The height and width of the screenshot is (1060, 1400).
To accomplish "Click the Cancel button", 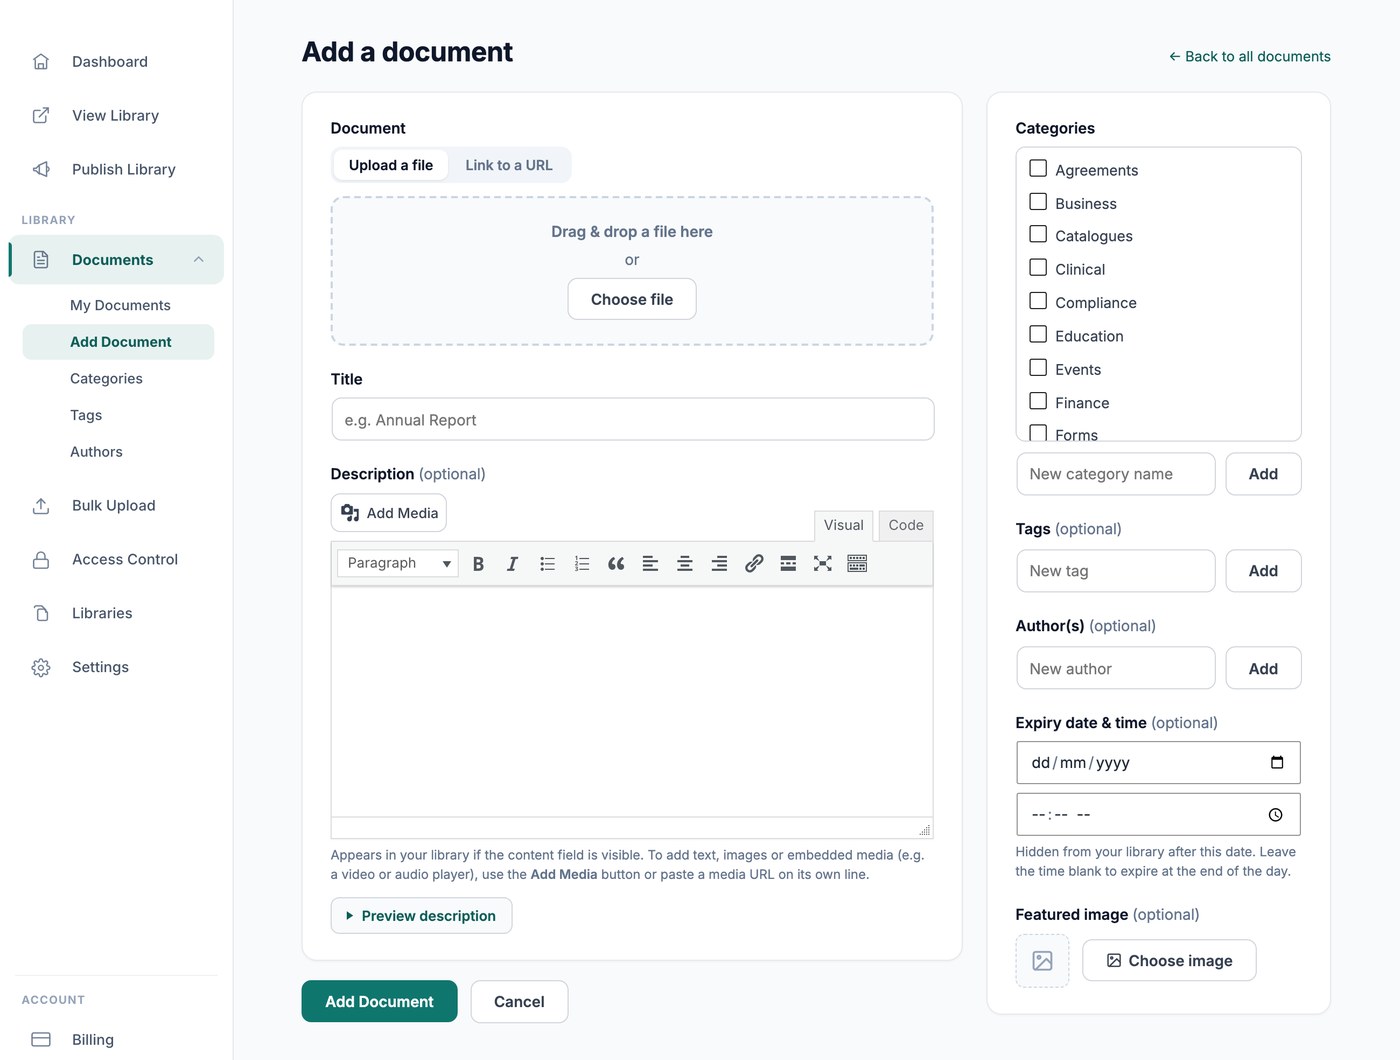I will click(x=519, y=1002).
